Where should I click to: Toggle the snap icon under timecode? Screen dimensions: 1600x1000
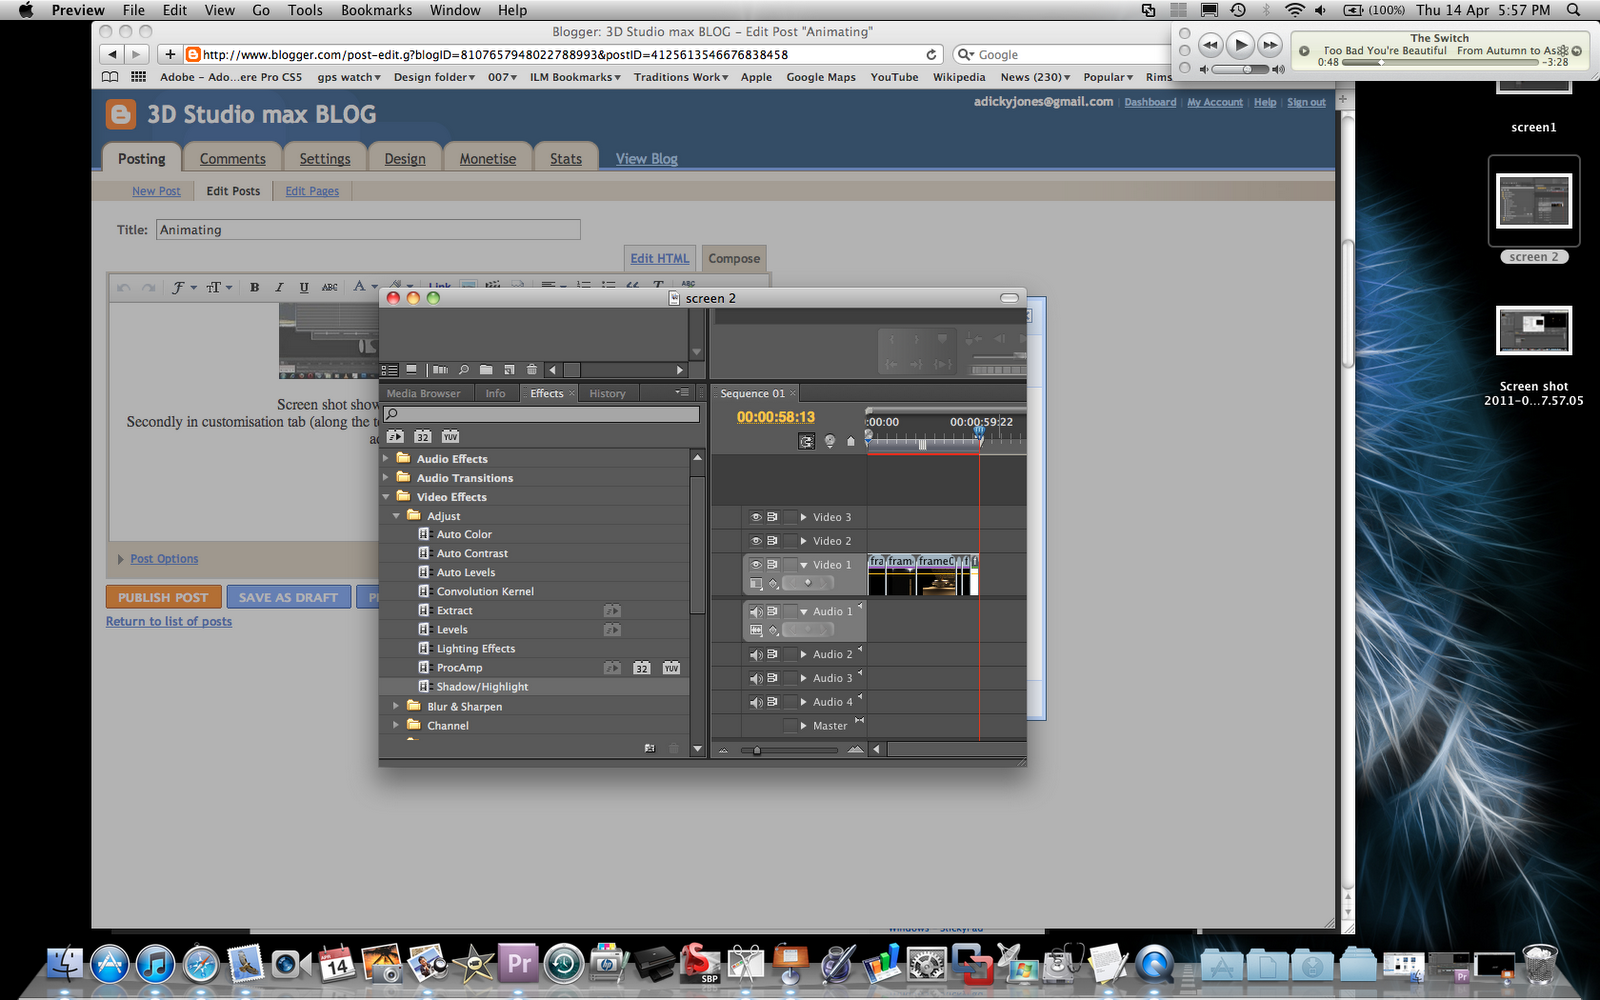point(806,441)
